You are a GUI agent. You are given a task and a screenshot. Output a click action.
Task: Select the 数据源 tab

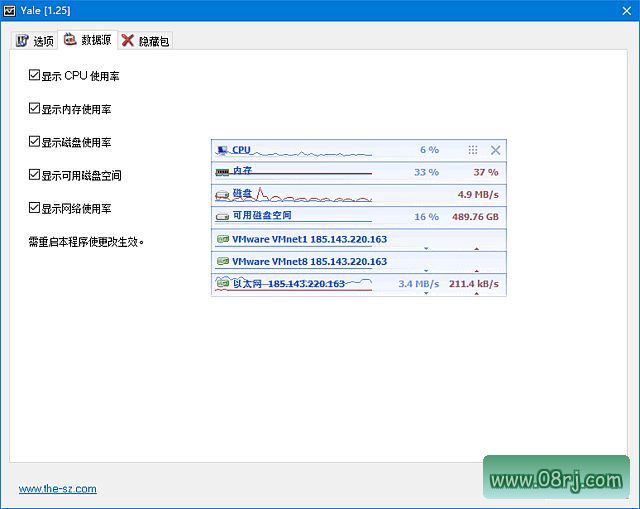coord(88,40)
